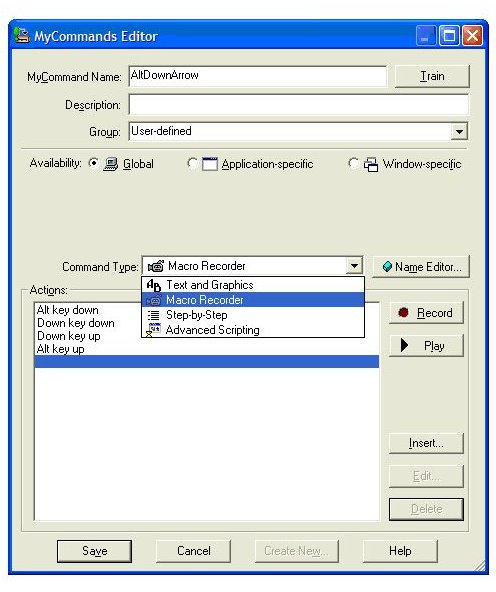Click the Train button

[x=432, y=76]
